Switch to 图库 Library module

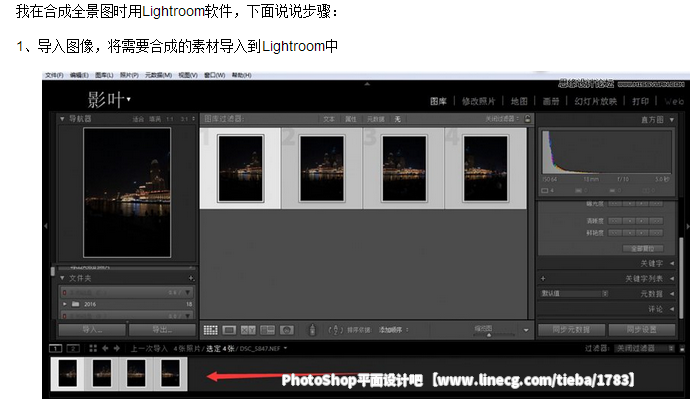[x=438, y=102]
